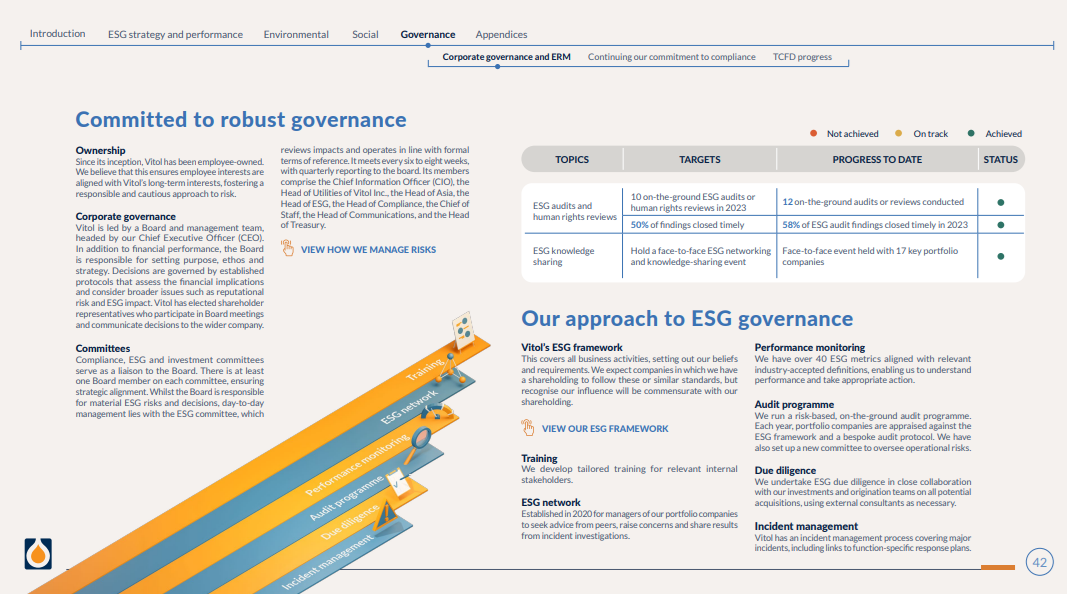
Task: Open the Social section tab
Action: pos(365,34)
